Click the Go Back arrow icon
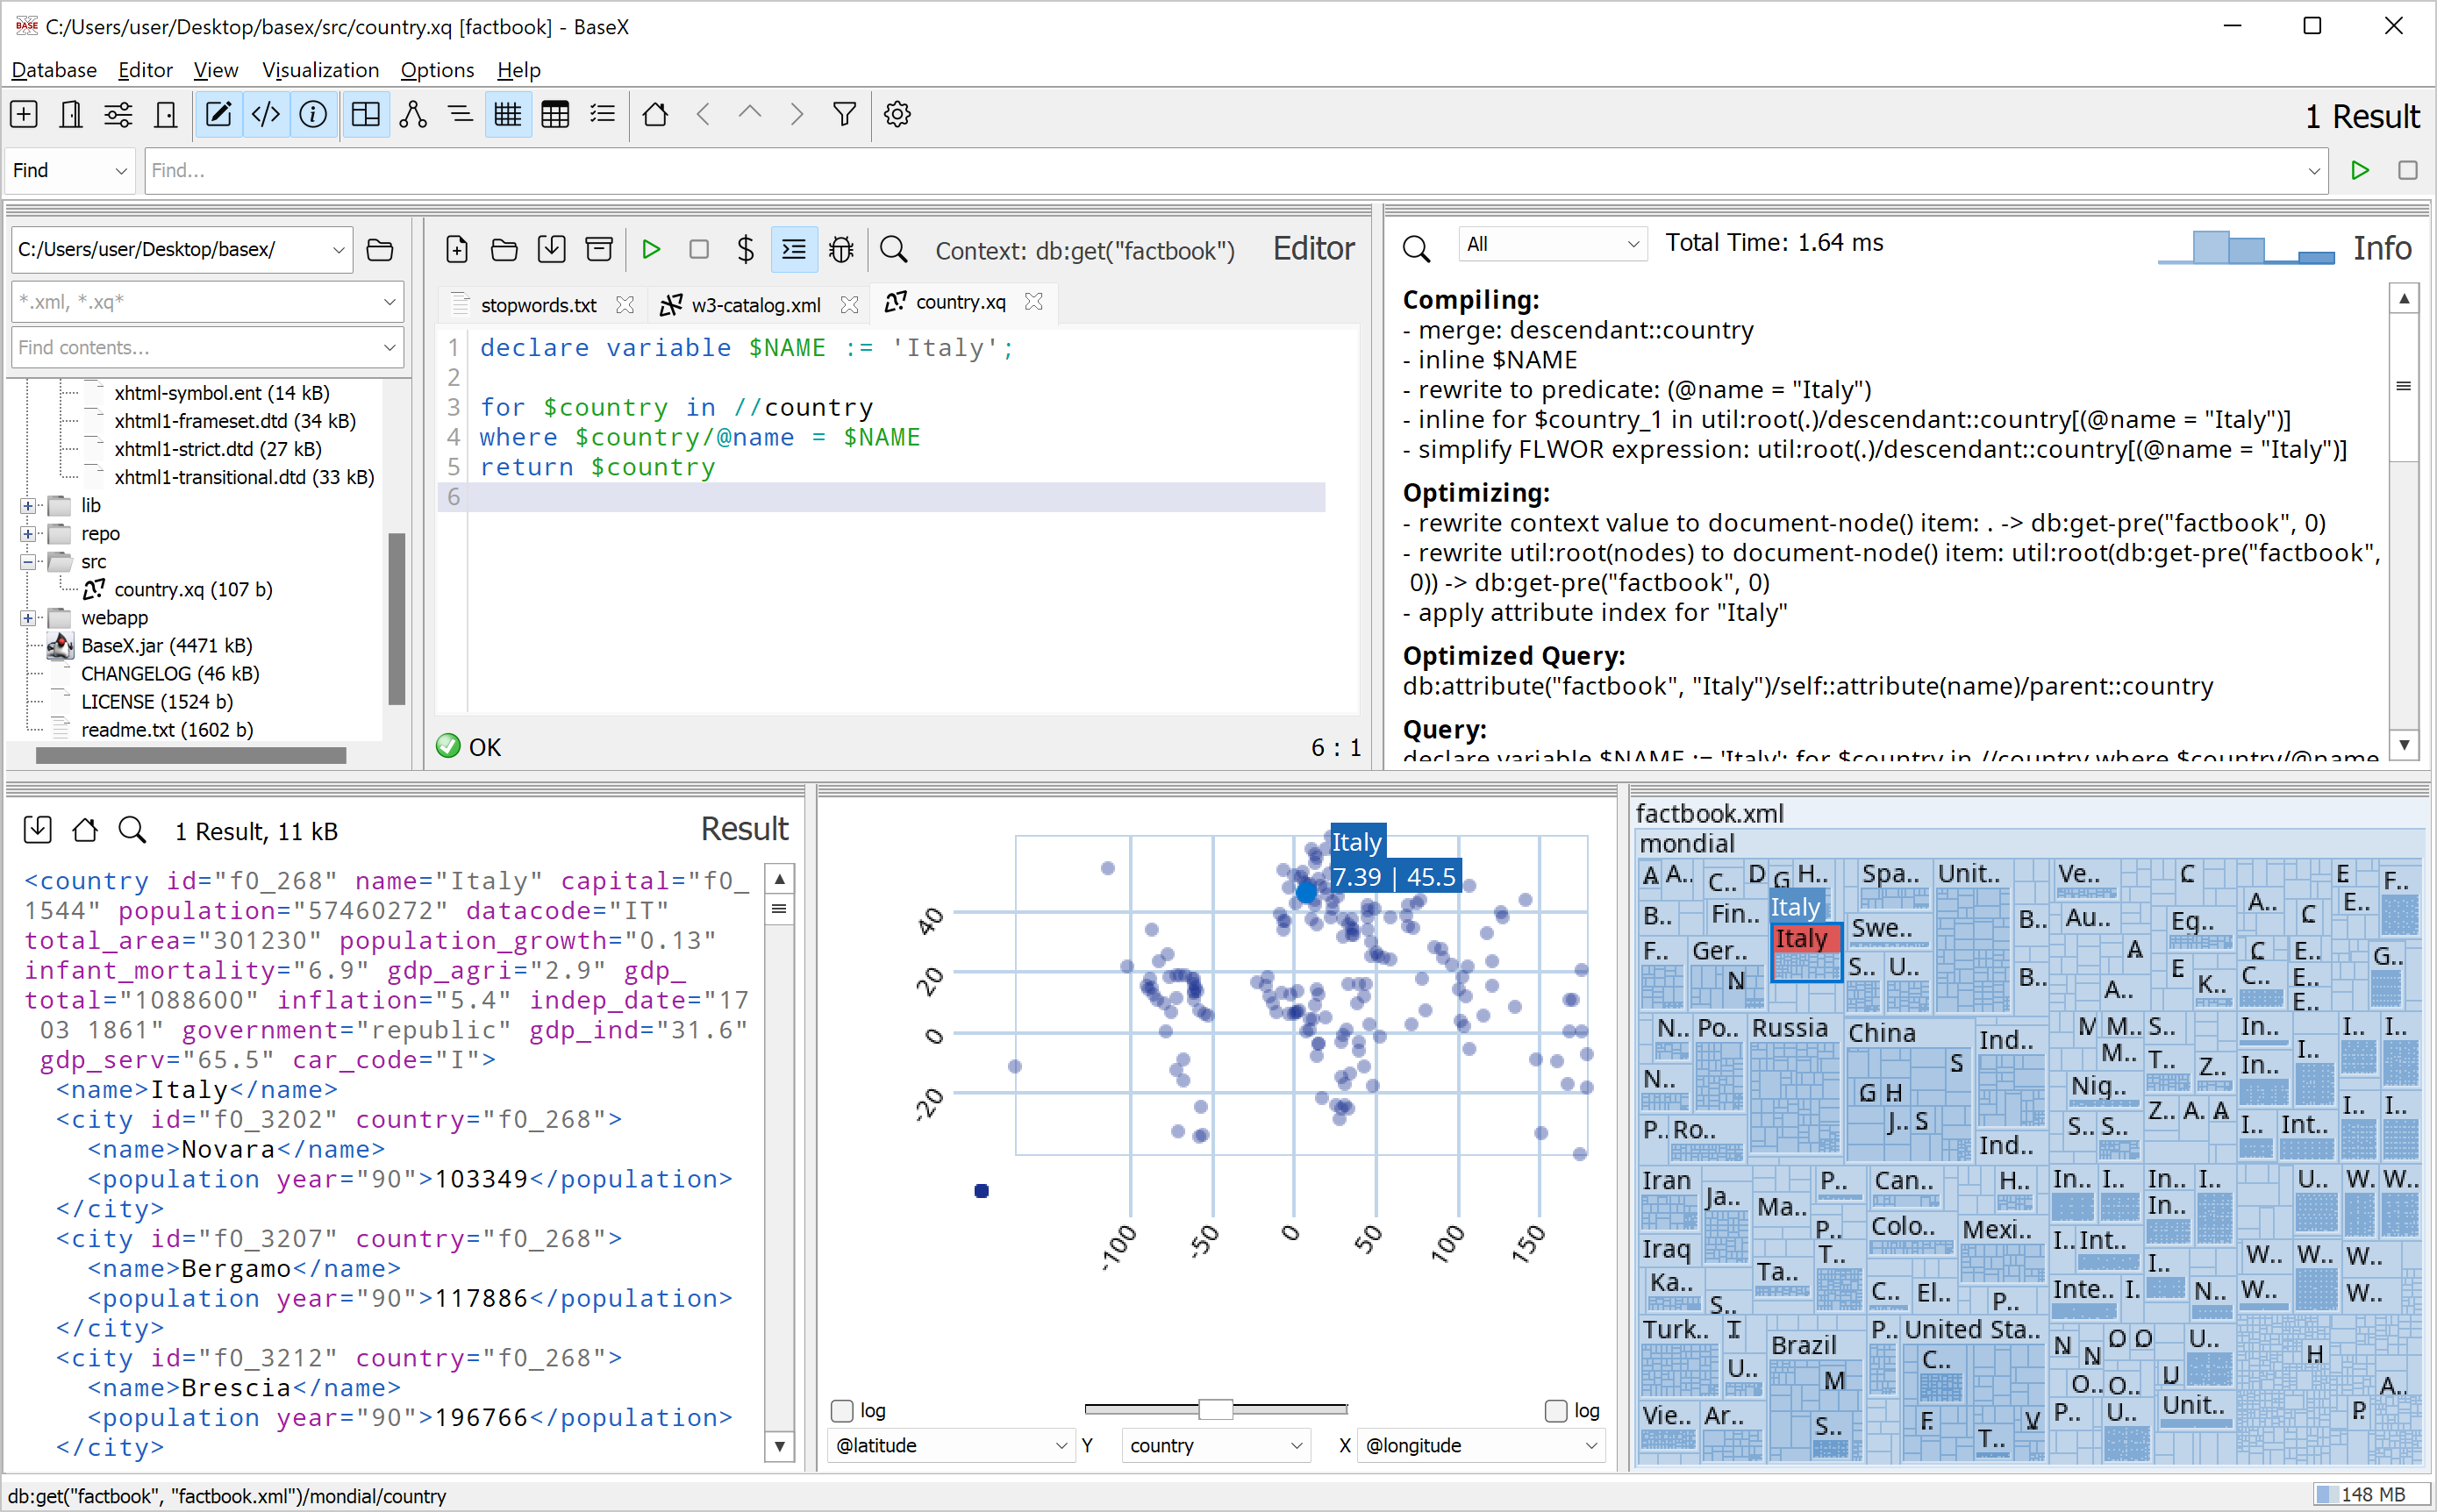The image size is (2437, 1512). 703,114
